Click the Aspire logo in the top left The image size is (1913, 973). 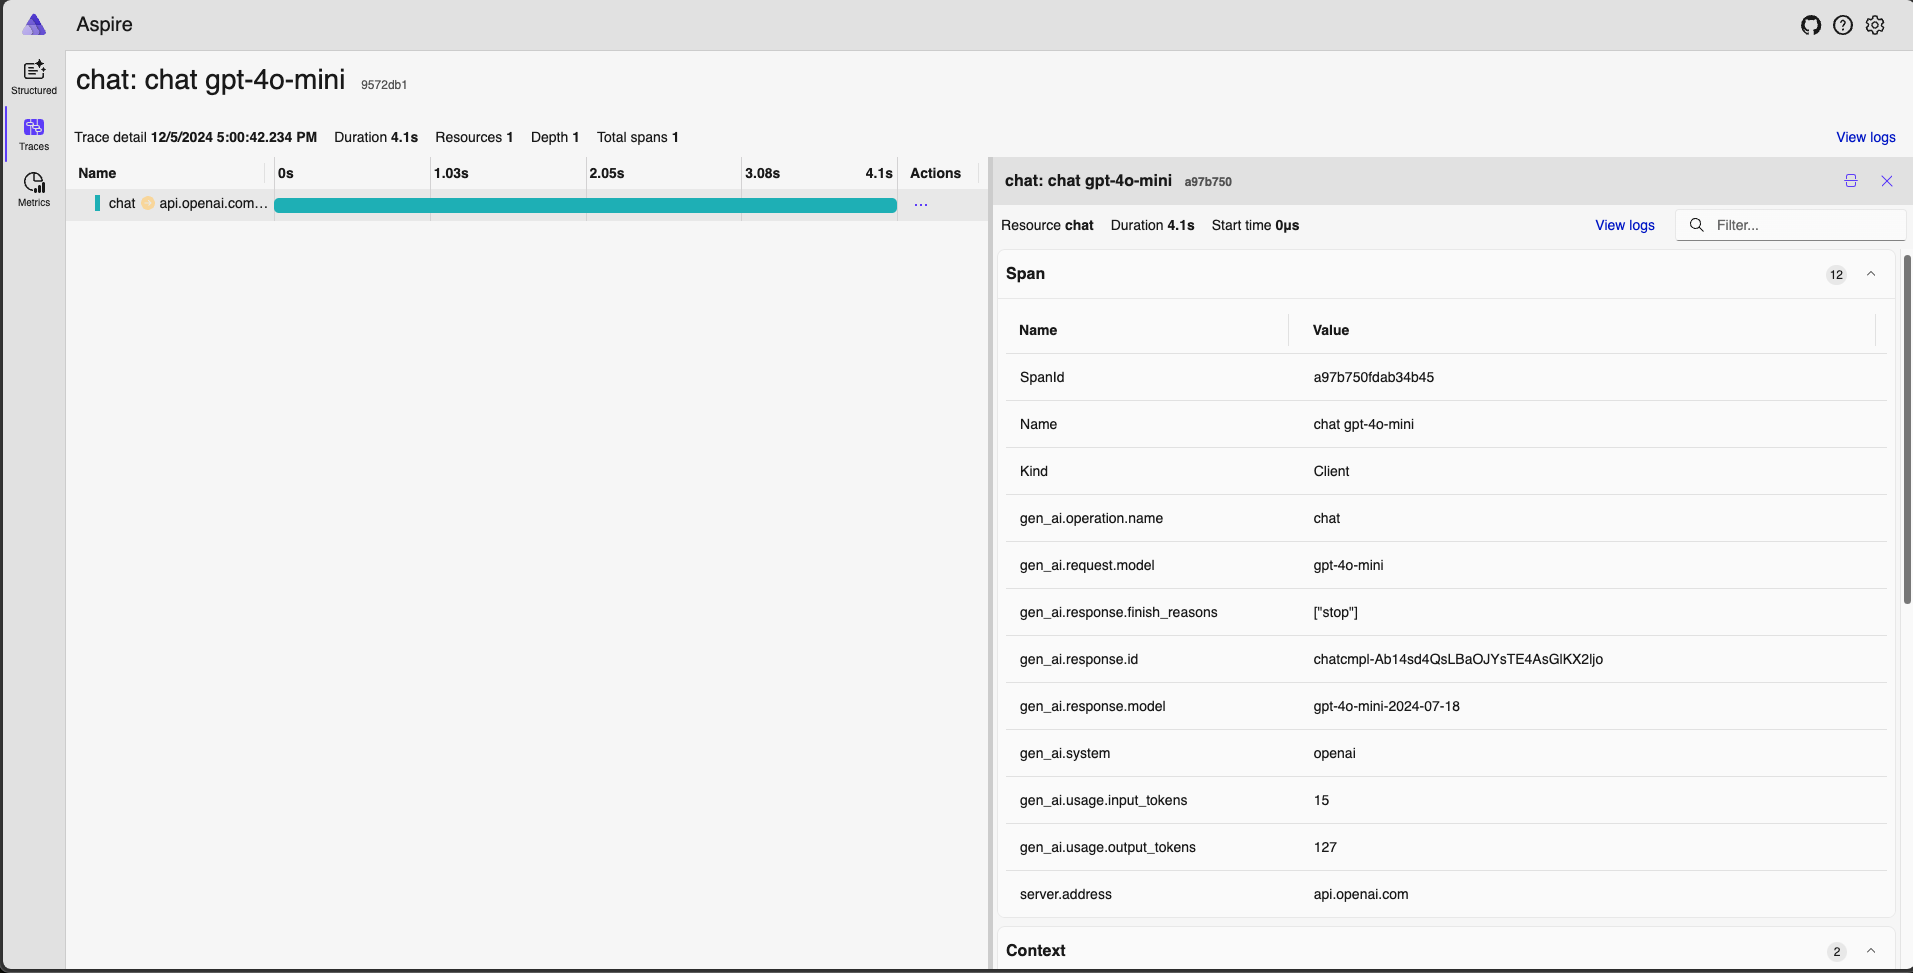coord(33,24)
